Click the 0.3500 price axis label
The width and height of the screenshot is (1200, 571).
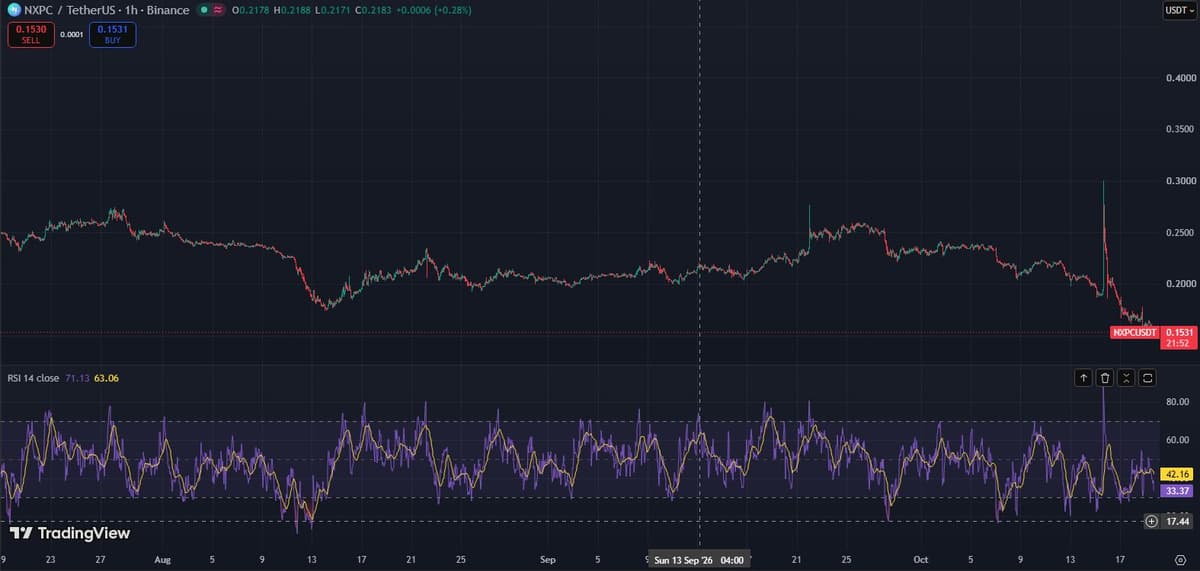click(1179, 130)
